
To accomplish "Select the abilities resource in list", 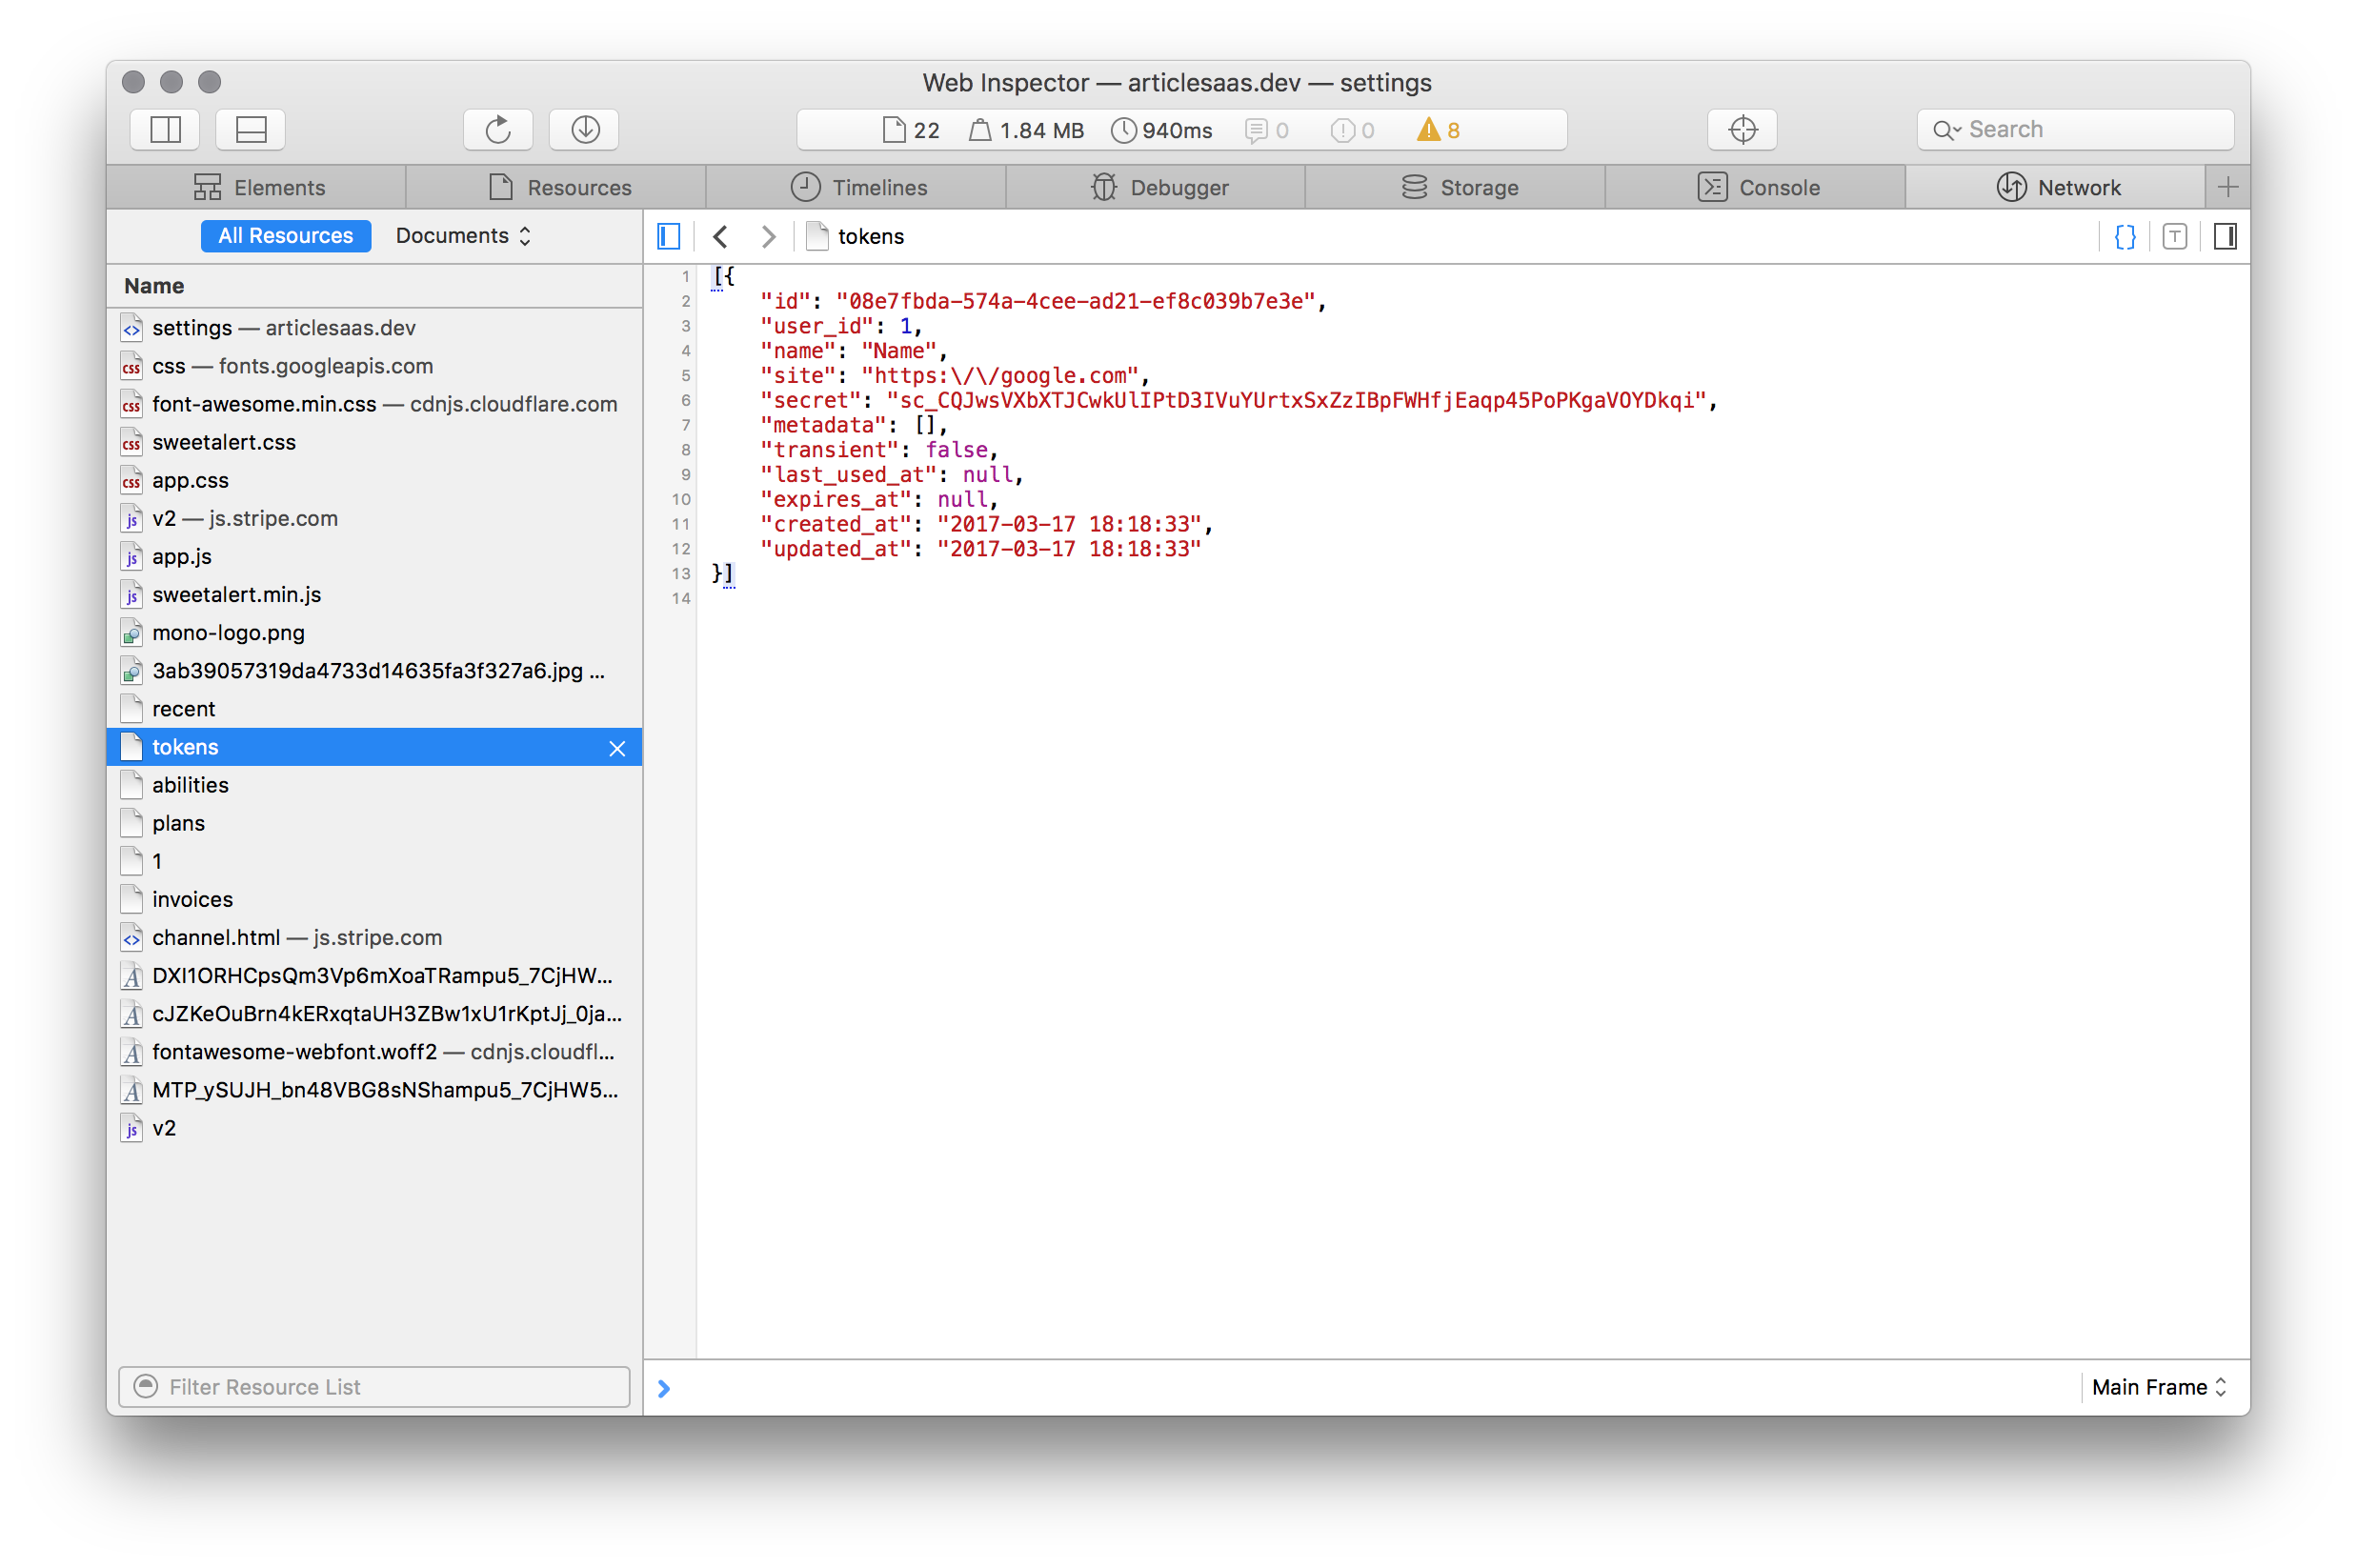I will tap(190, 785).
